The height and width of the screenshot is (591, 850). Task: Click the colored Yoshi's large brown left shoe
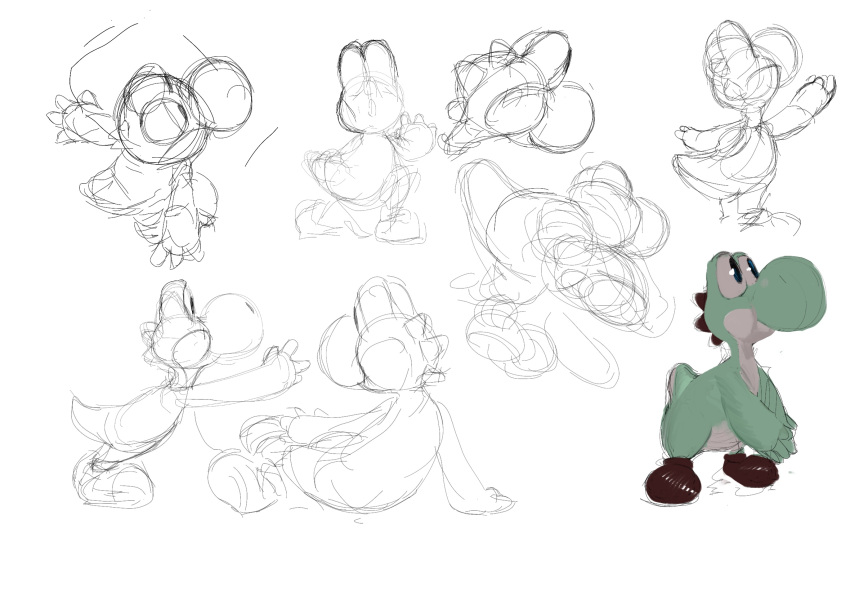click(x=673, y=481)
